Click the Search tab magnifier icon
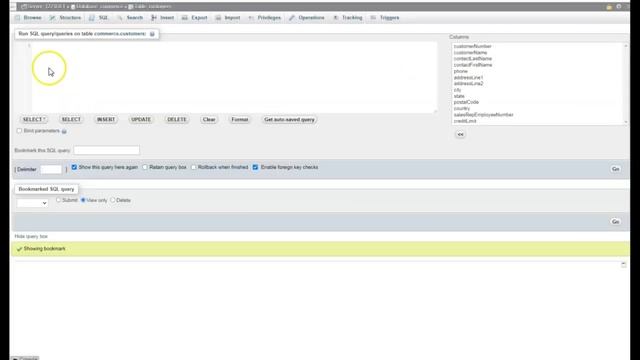 (120, 18)
